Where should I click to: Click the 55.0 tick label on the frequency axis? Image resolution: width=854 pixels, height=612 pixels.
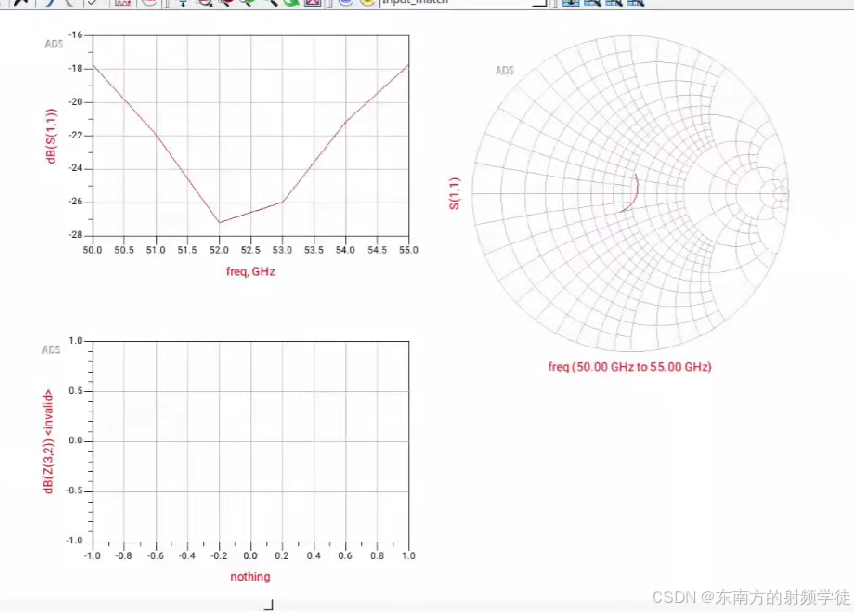coord(408,250)
